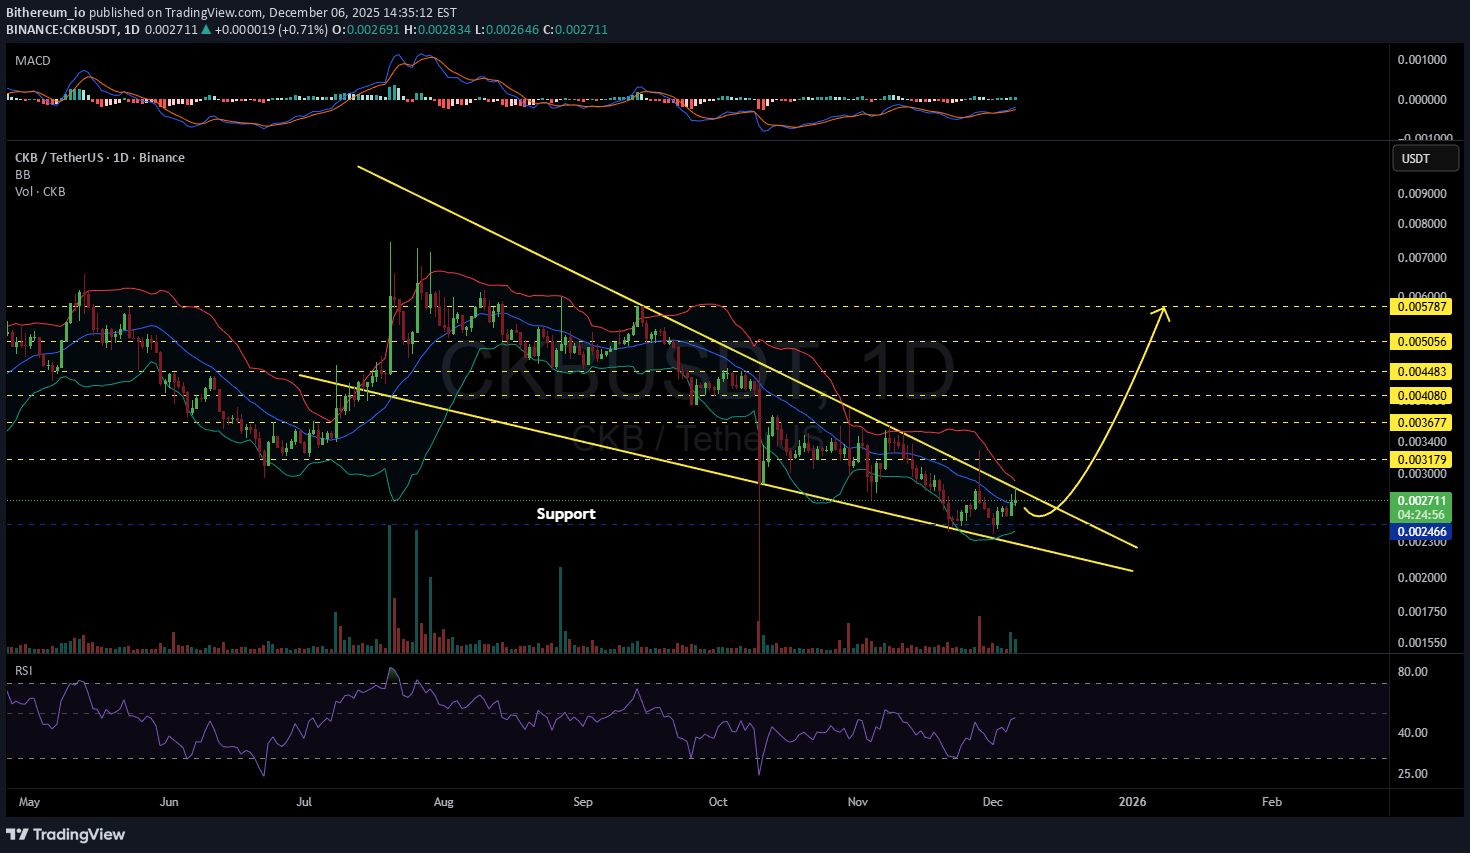Toggle the Vol · CKB indicator label
Image resolution: width=1470 pixels, height=853 pixels.
pyautogui.click(x=40, y=192)
